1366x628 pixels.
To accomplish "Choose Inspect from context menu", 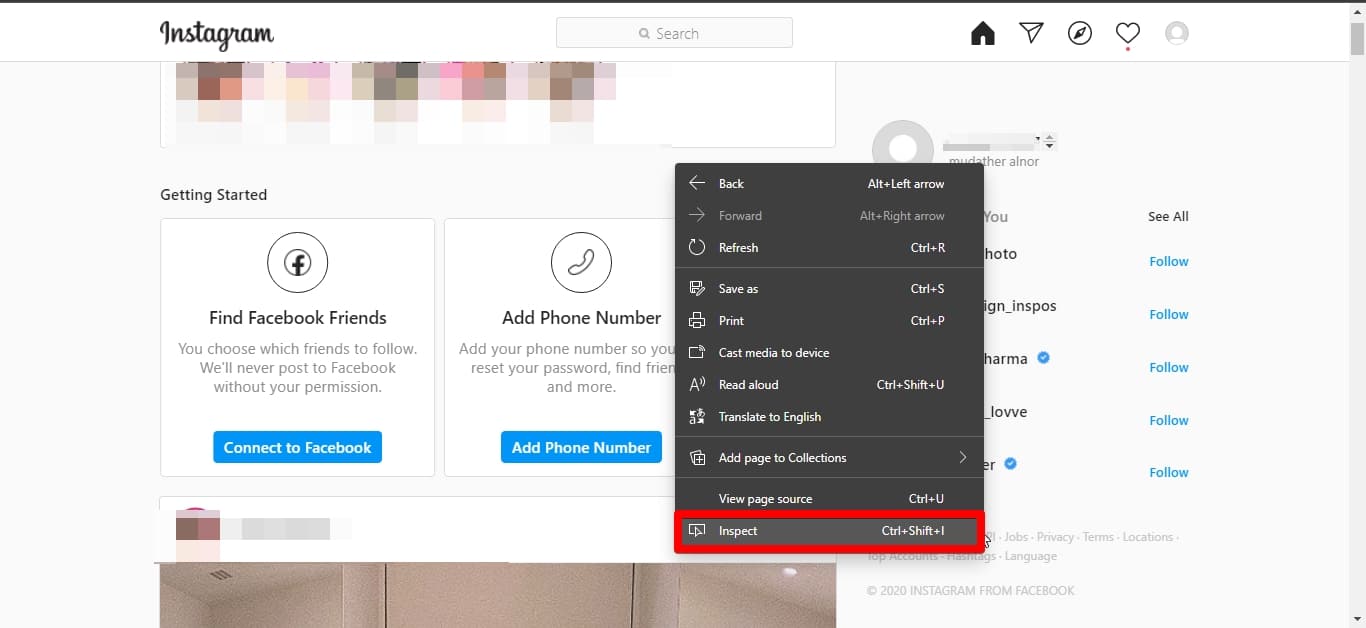I will [x=830, y=530].
